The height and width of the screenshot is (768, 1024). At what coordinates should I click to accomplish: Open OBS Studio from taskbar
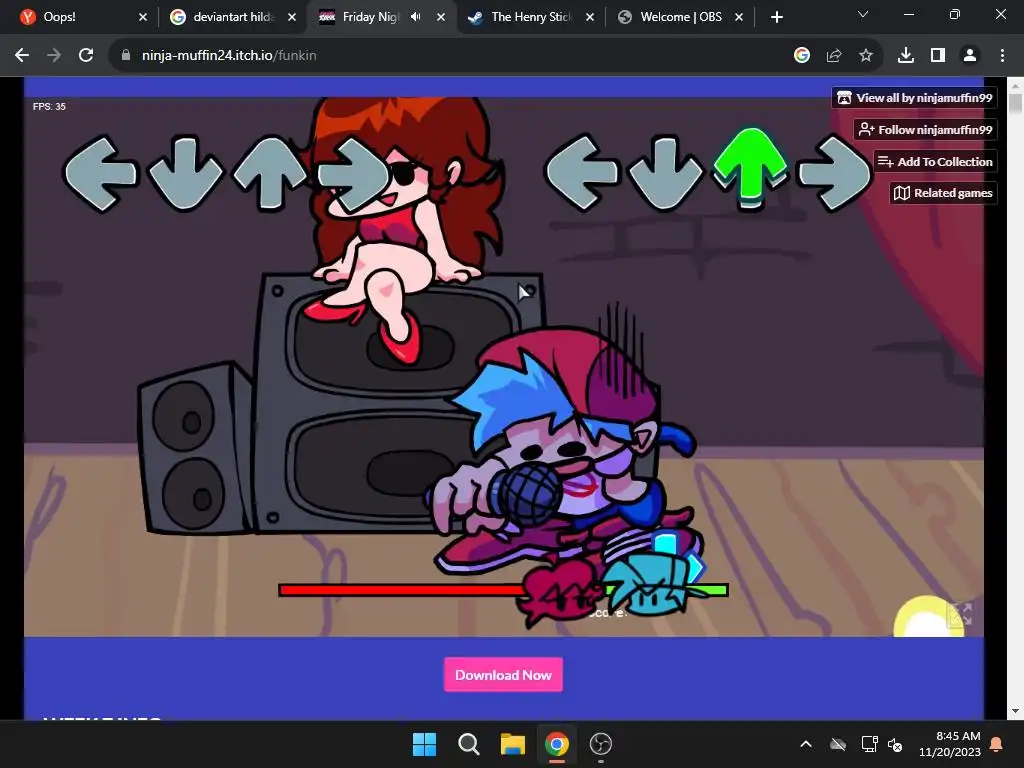click(x=601, y=744)
